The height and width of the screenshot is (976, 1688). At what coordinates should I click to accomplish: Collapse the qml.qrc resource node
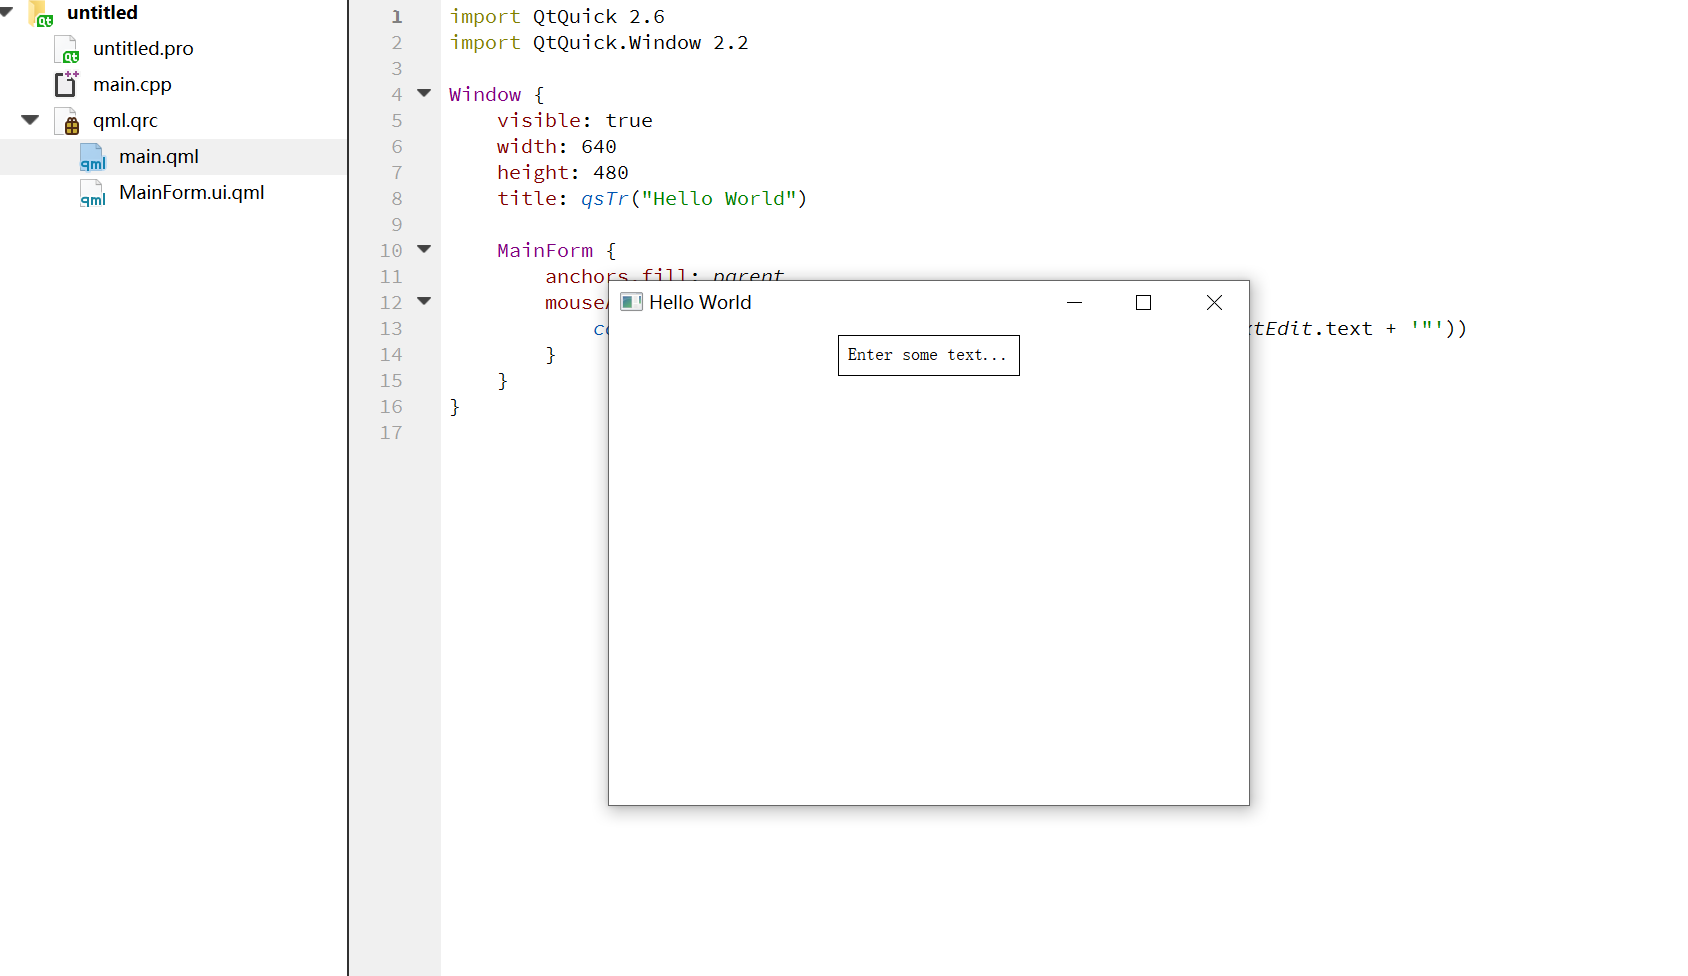pyautogui.click(x=30, y=120)
